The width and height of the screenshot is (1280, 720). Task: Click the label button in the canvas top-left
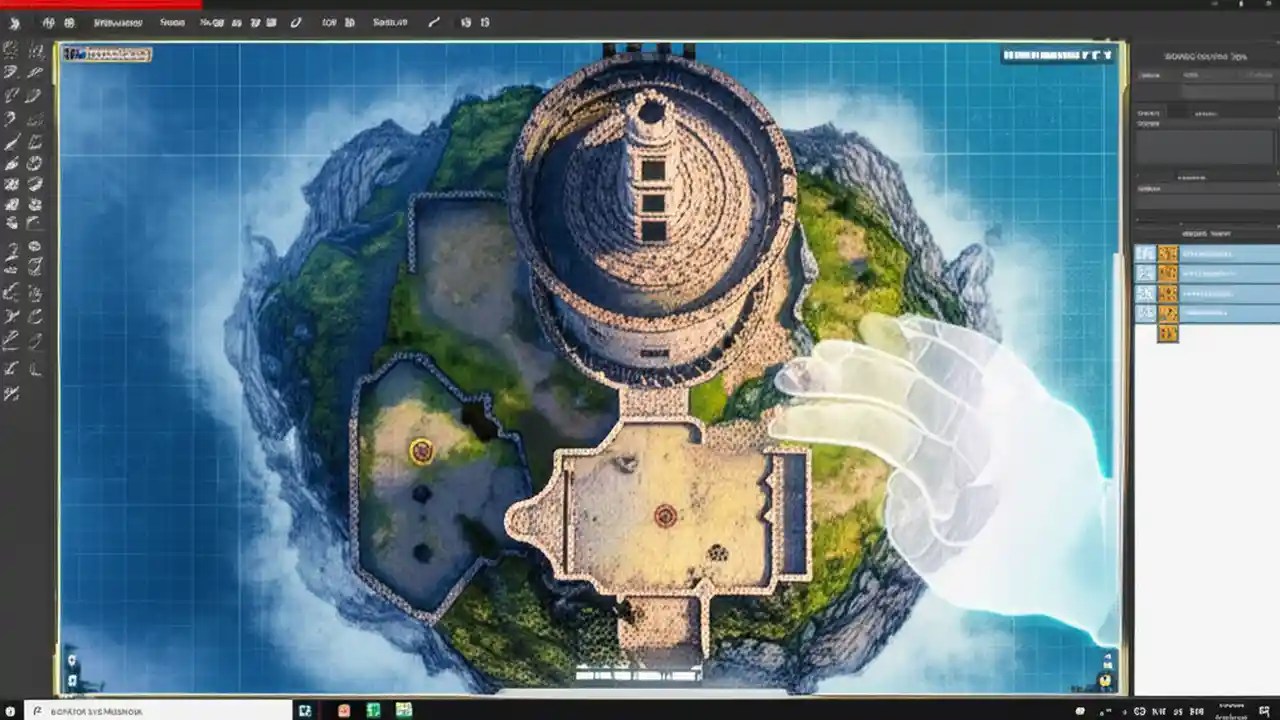[110, 55]
